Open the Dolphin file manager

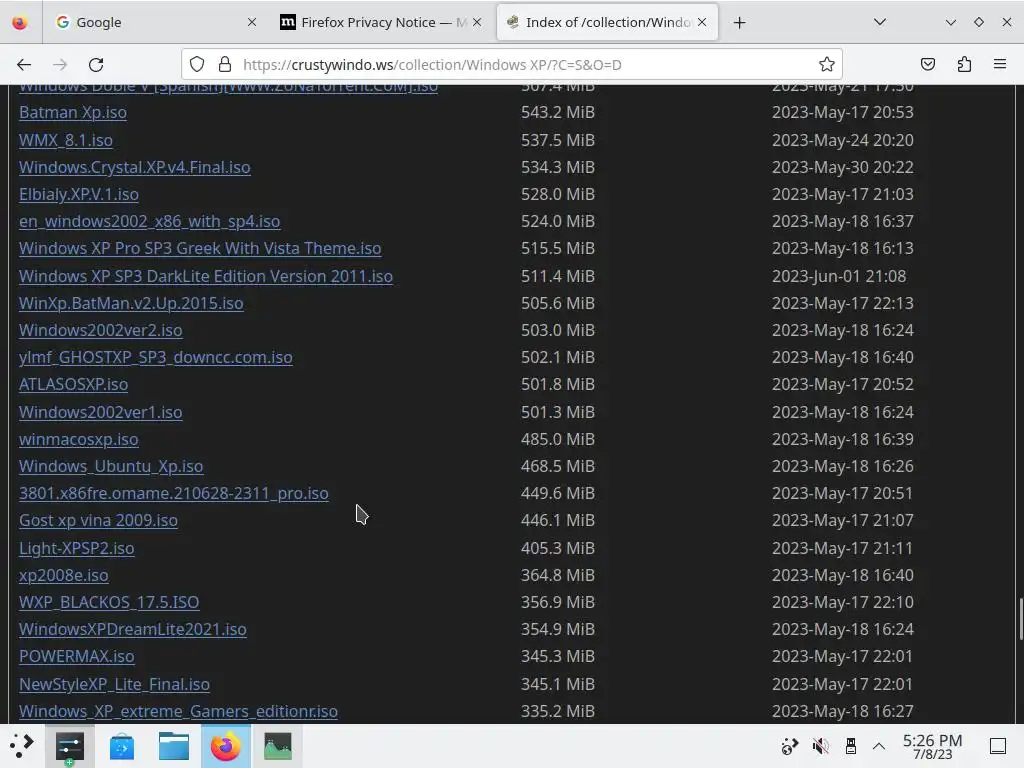click(174, 746)
